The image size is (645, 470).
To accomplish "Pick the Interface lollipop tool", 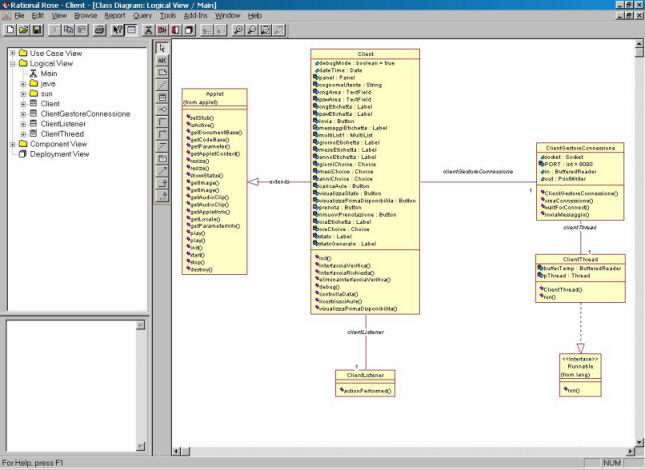I will click(162, 109).
